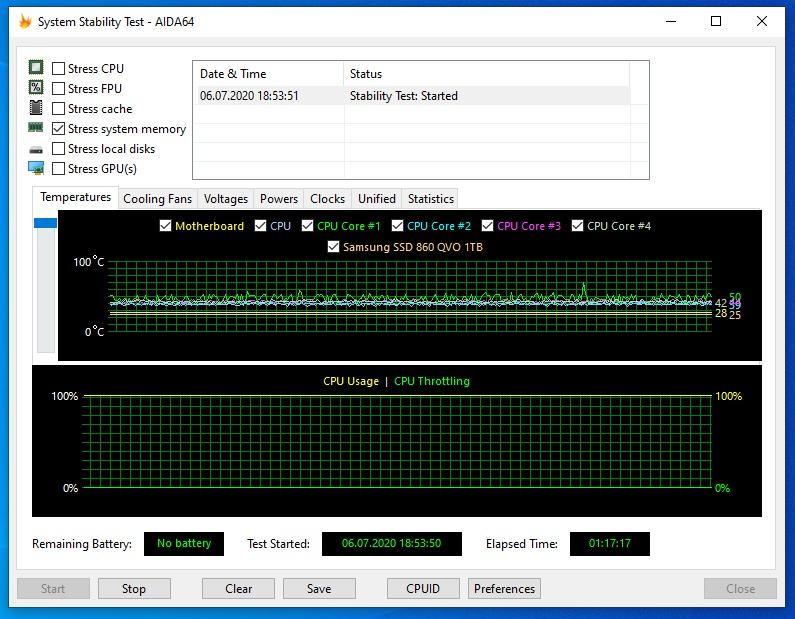Select the Temperatures tab
This screenshot has width=795, height=619.
[76, 197]
